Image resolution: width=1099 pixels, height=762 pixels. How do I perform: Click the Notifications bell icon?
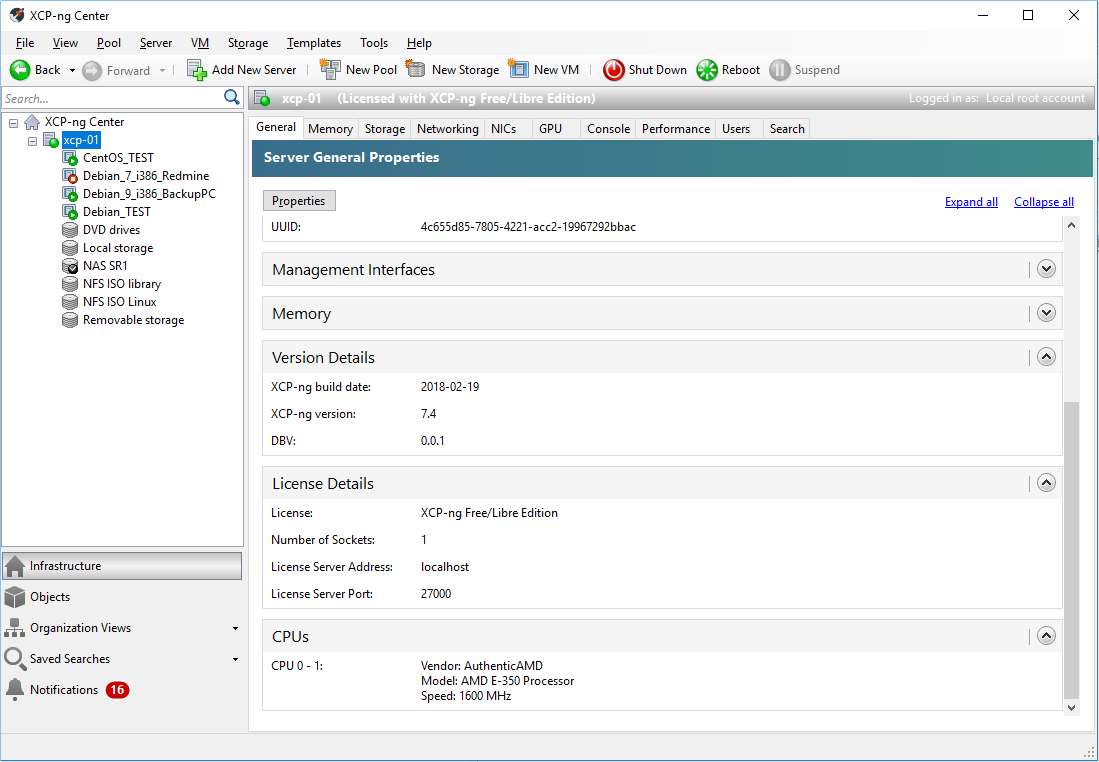(x=15, y=690)
